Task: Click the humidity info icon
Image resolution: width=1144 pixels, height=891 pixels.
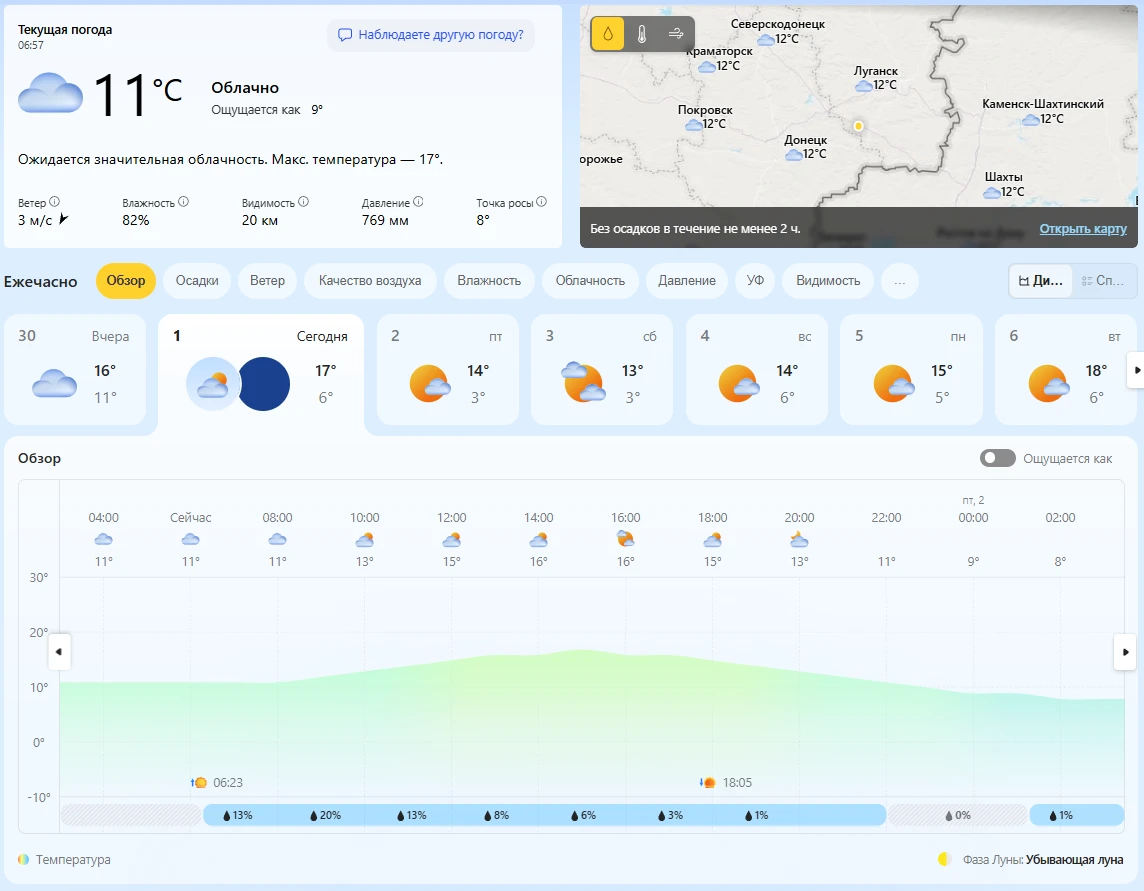Action: [183, 202]
